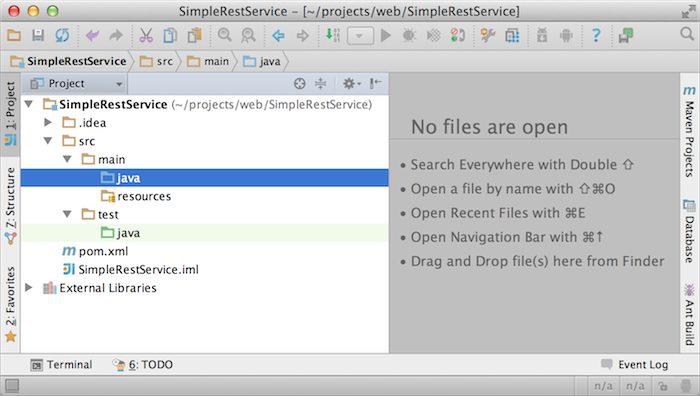Select the .idea folder row
The image size is (700, 396).
tap(204, 123)
